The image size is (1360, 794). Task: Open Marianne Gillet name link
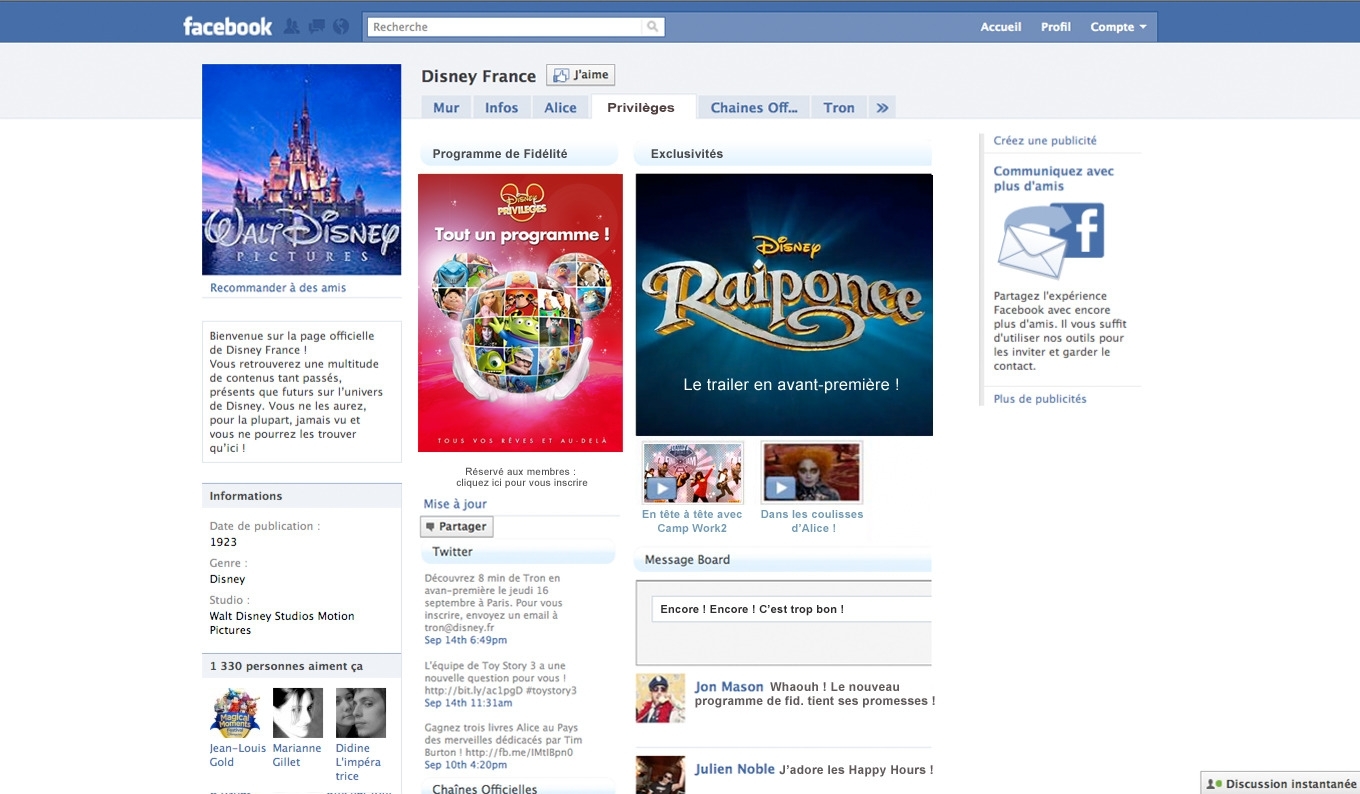[x=297, y=755]
